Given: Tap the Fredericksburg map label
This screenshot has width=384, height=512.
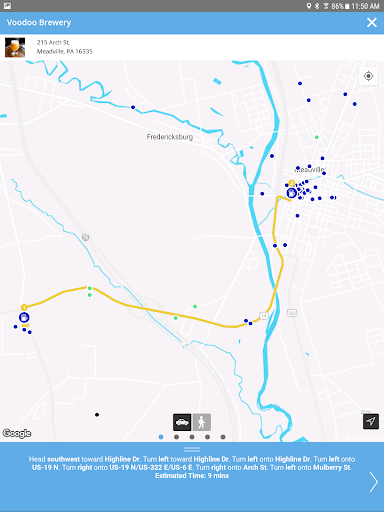Looking at the screenshot, I should point(170,137).
